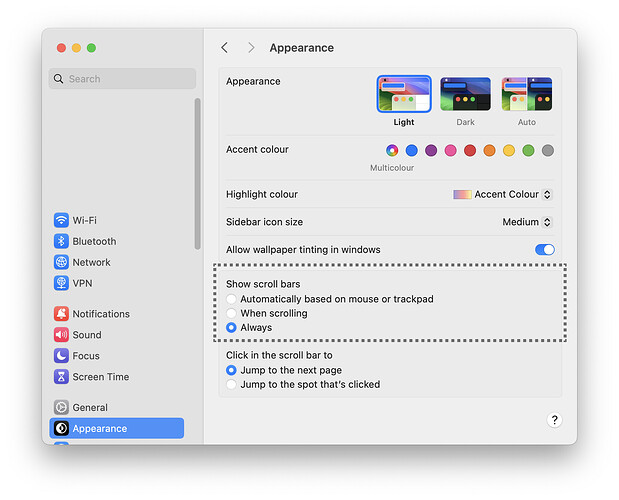Select Bluetooth in the sidebar

pyautogui.click(x=93, y=241)
